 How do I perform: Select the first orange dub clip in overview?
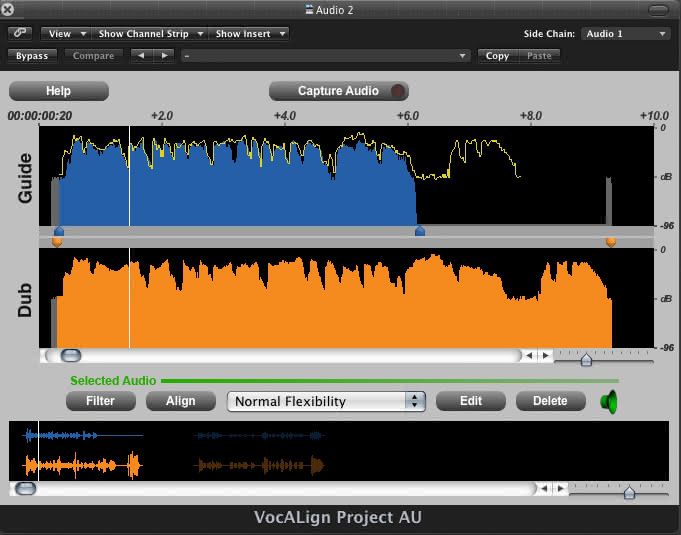83,466
